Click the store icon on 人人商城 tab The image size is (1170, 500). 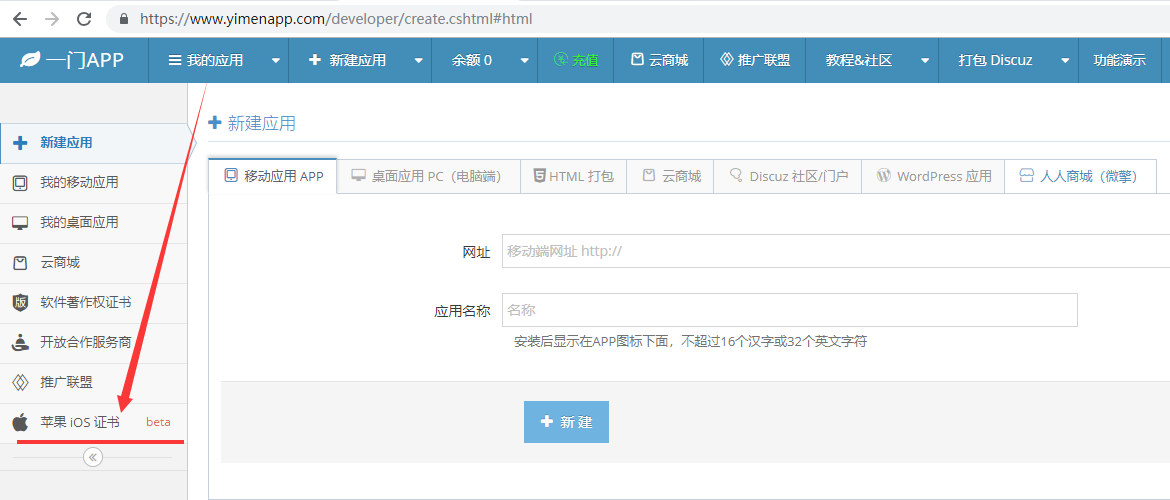point(1027,176)
